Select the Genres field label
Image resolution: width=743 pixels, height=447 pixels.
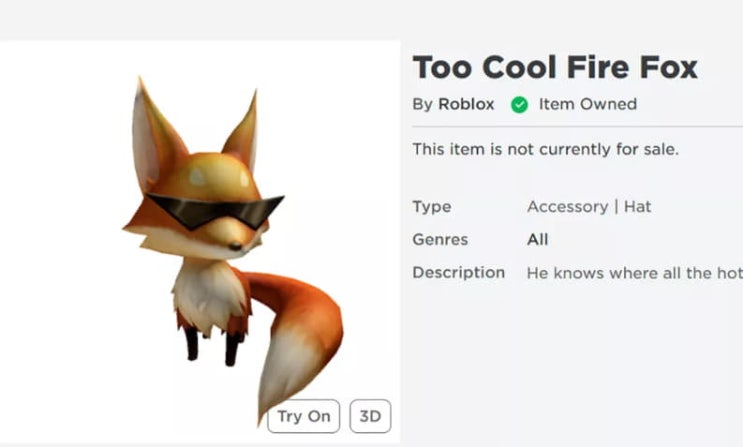[x=440, y=239]
